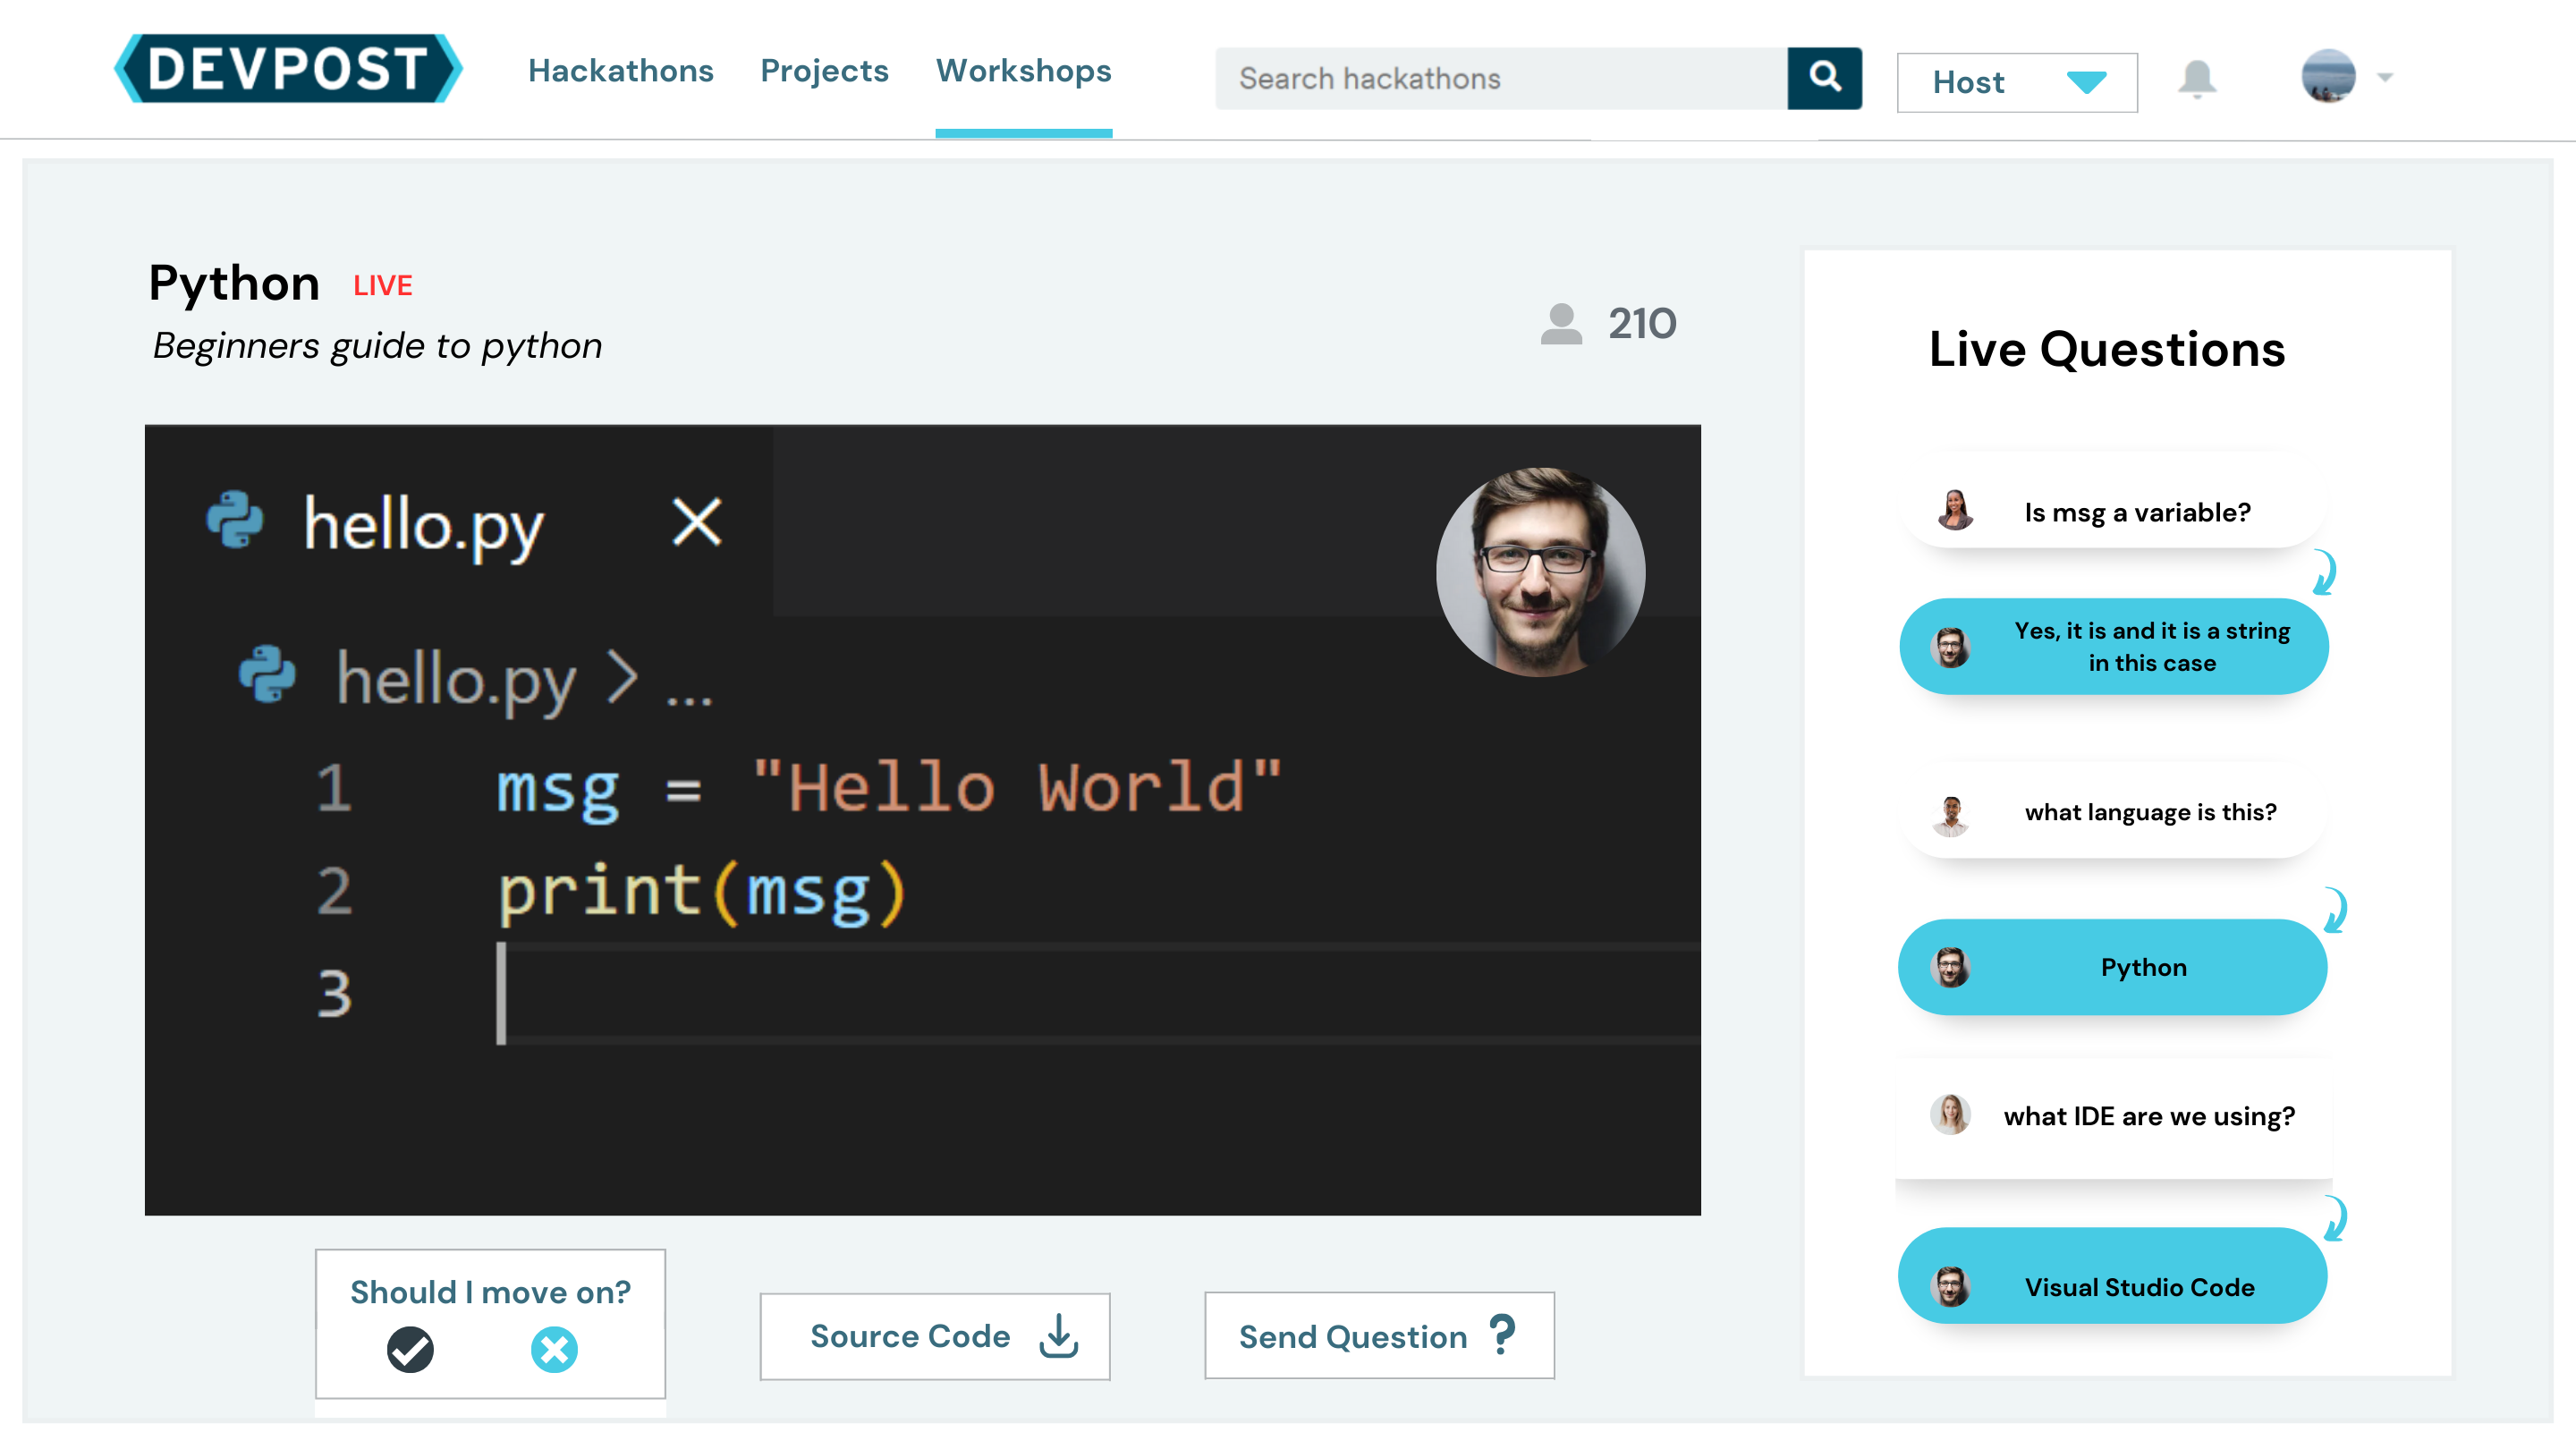Viewport: 2576px width, 1449px height.
Task: Focus the Search hackathons field
Action: tap(1500, 78)
